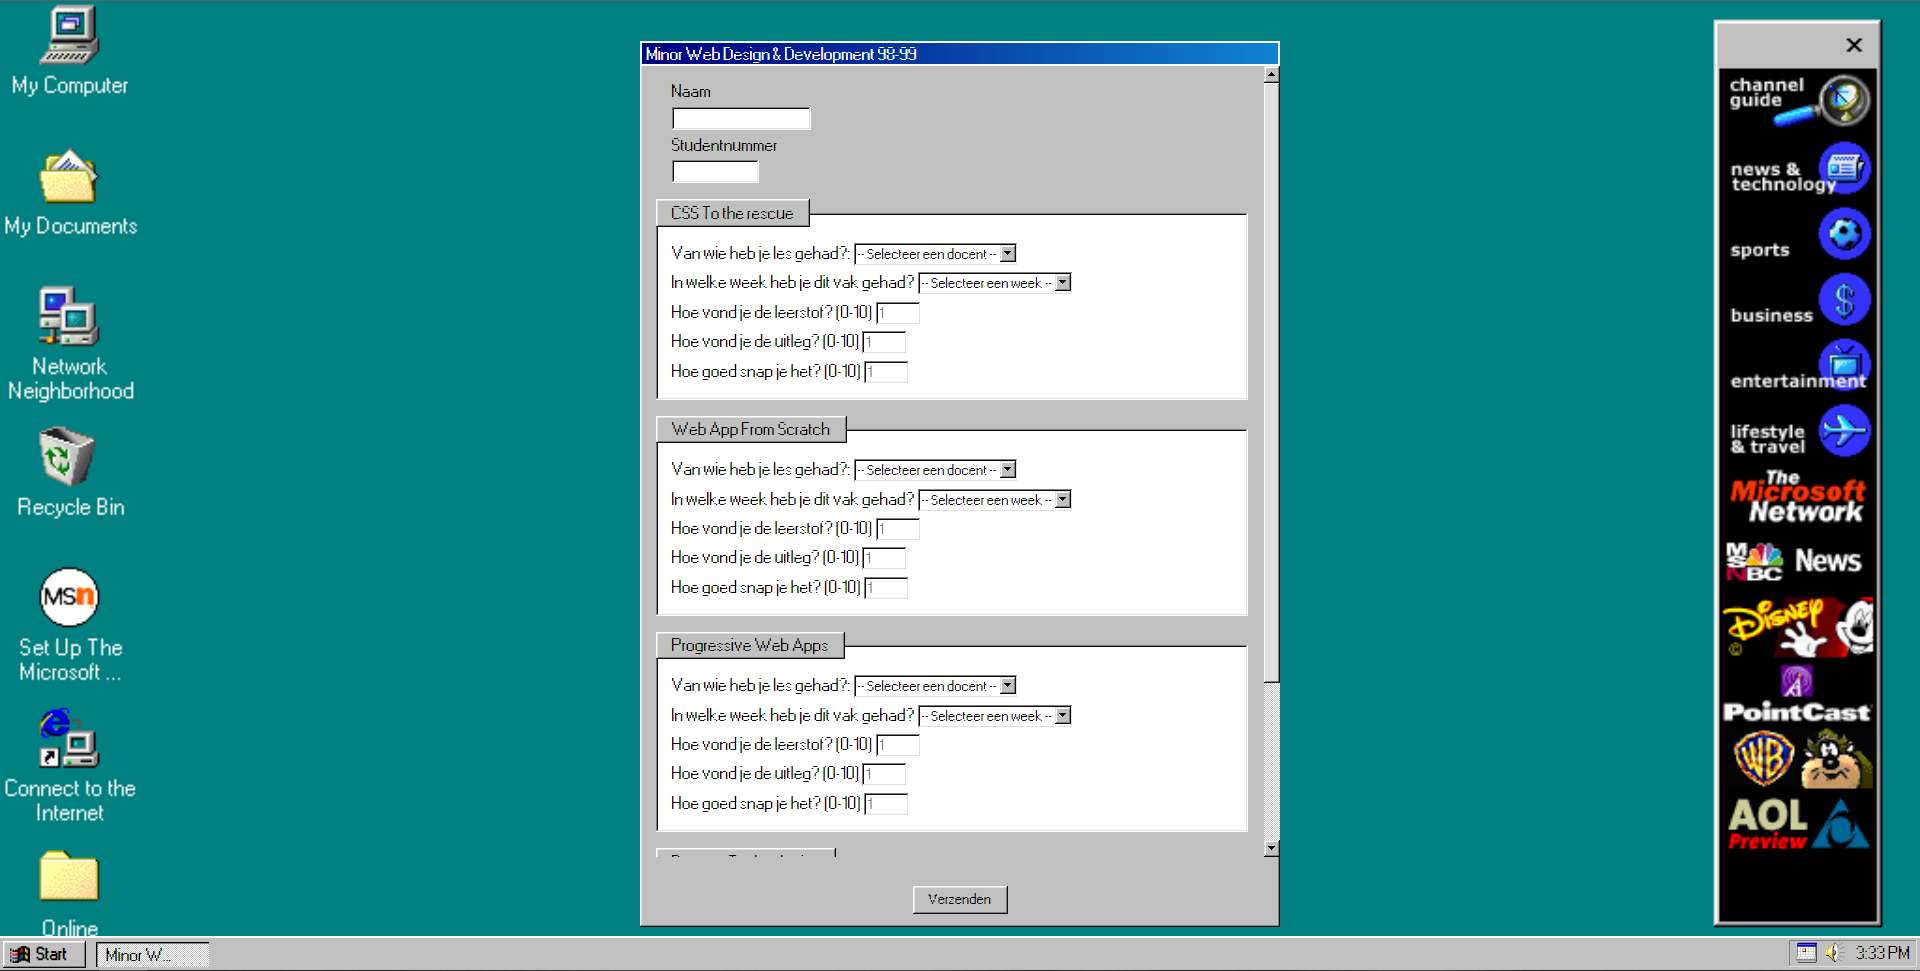Viewport: 1920px width, 971px height.
Task: Open the My Computer desktop icon
Action: (x=69, y=37)
